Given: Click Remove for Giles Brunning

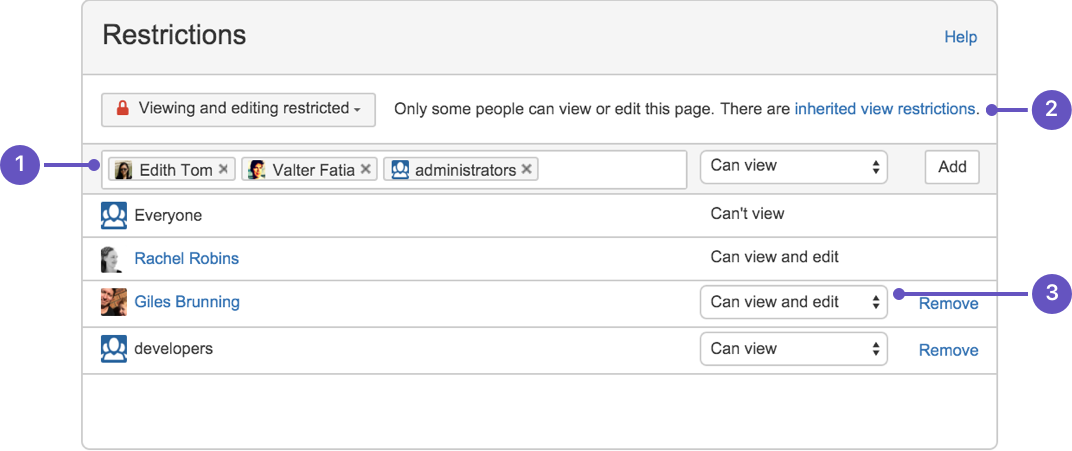Looking at the screenshot, I should pyautogui.click(x=948, y=303).
